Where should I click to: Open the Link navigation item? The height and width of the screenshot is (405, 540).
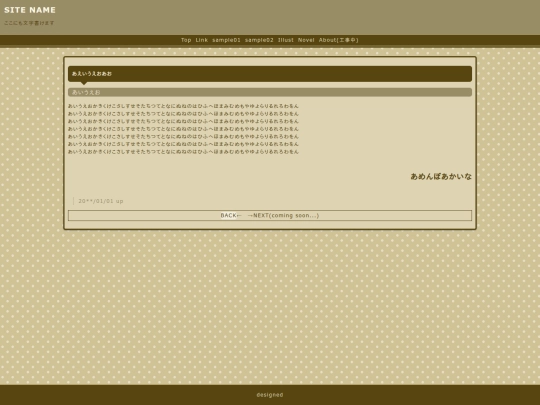pyautogui.click(x=202, y=40)
